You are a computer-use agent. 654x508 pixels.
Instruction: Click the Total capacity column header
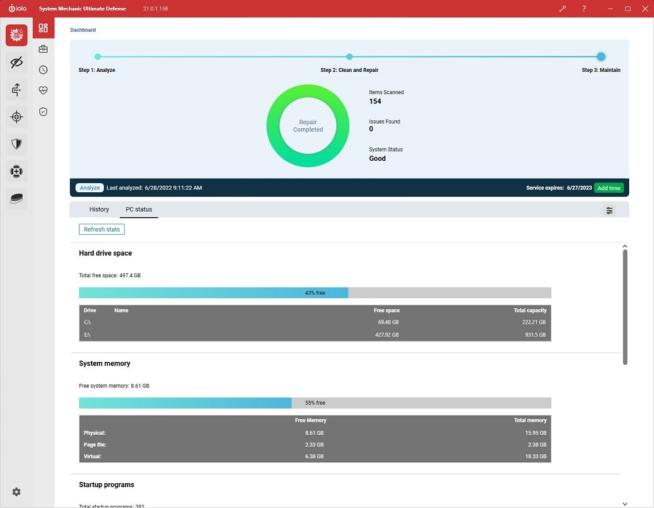pyautogui.click(x=530, y=310)
